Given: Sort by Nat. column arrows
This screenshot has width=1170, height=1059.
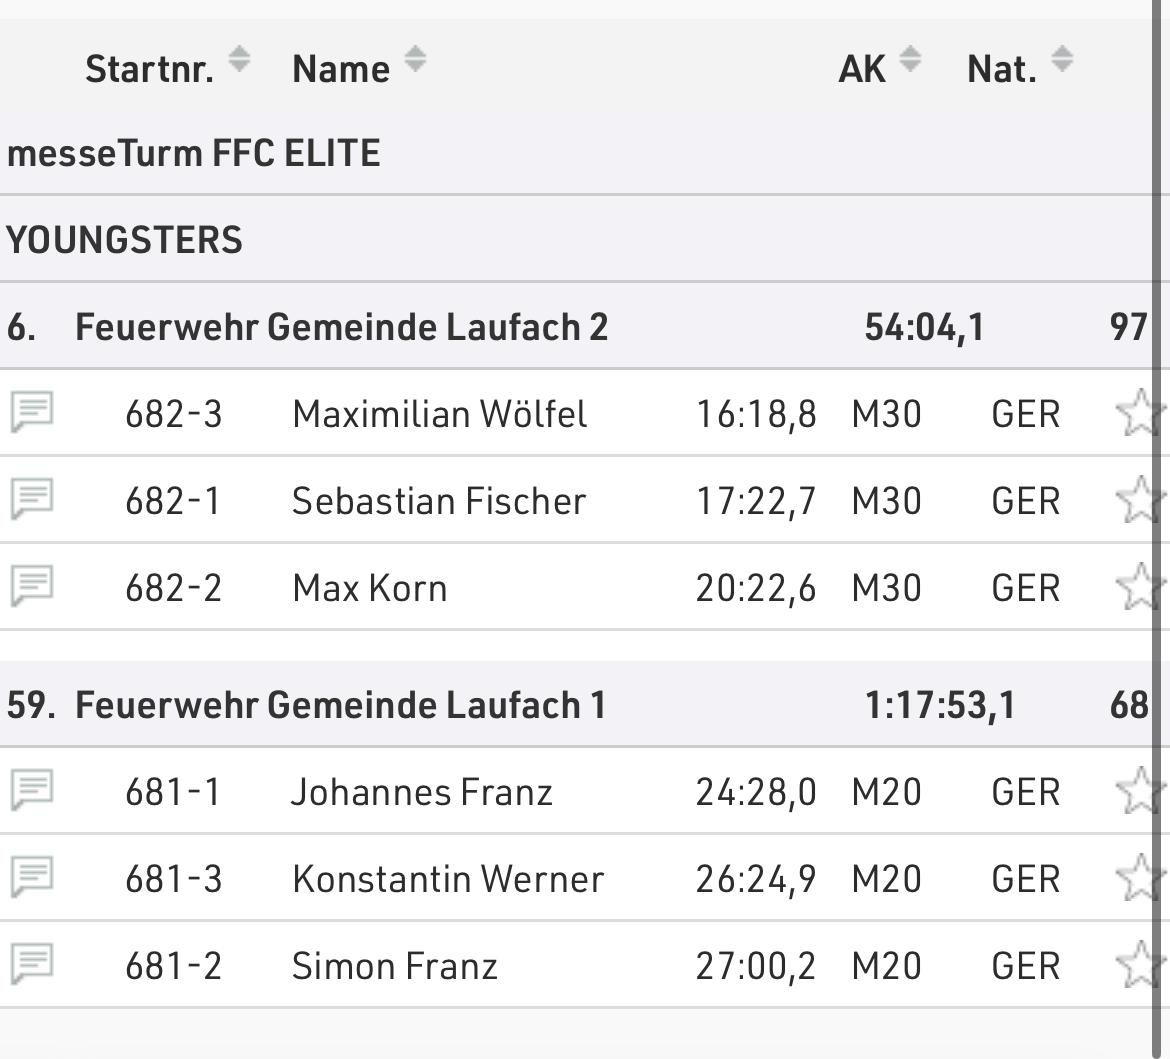Looking at the screenshot, I should (x=1062, y=61).
